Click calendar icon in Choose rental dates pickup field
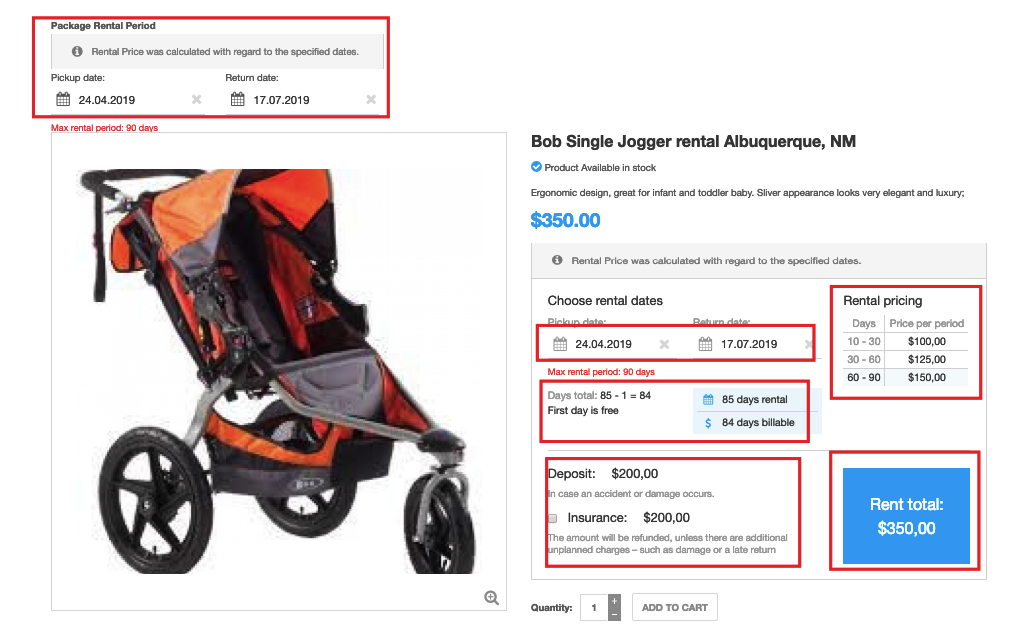The width and height of the screenshot is (1015, 639). [x=560, y=344]
